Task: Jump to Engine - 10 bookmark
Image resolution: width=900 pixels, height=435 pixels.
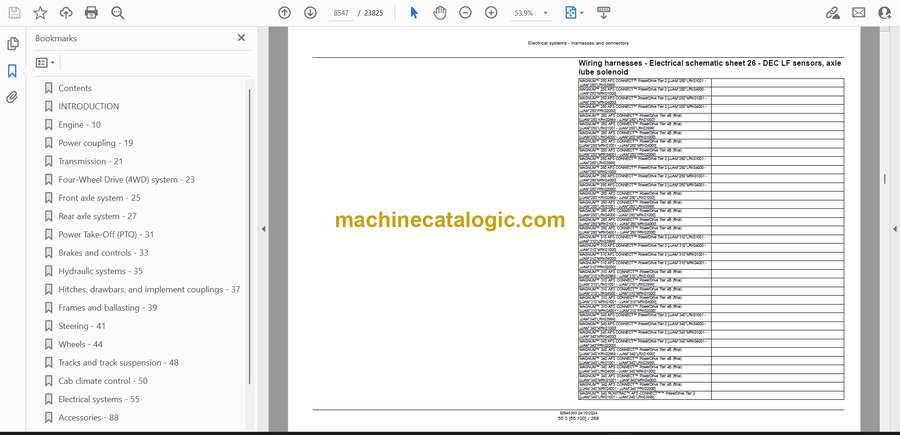Action: (x=80, y=125)
